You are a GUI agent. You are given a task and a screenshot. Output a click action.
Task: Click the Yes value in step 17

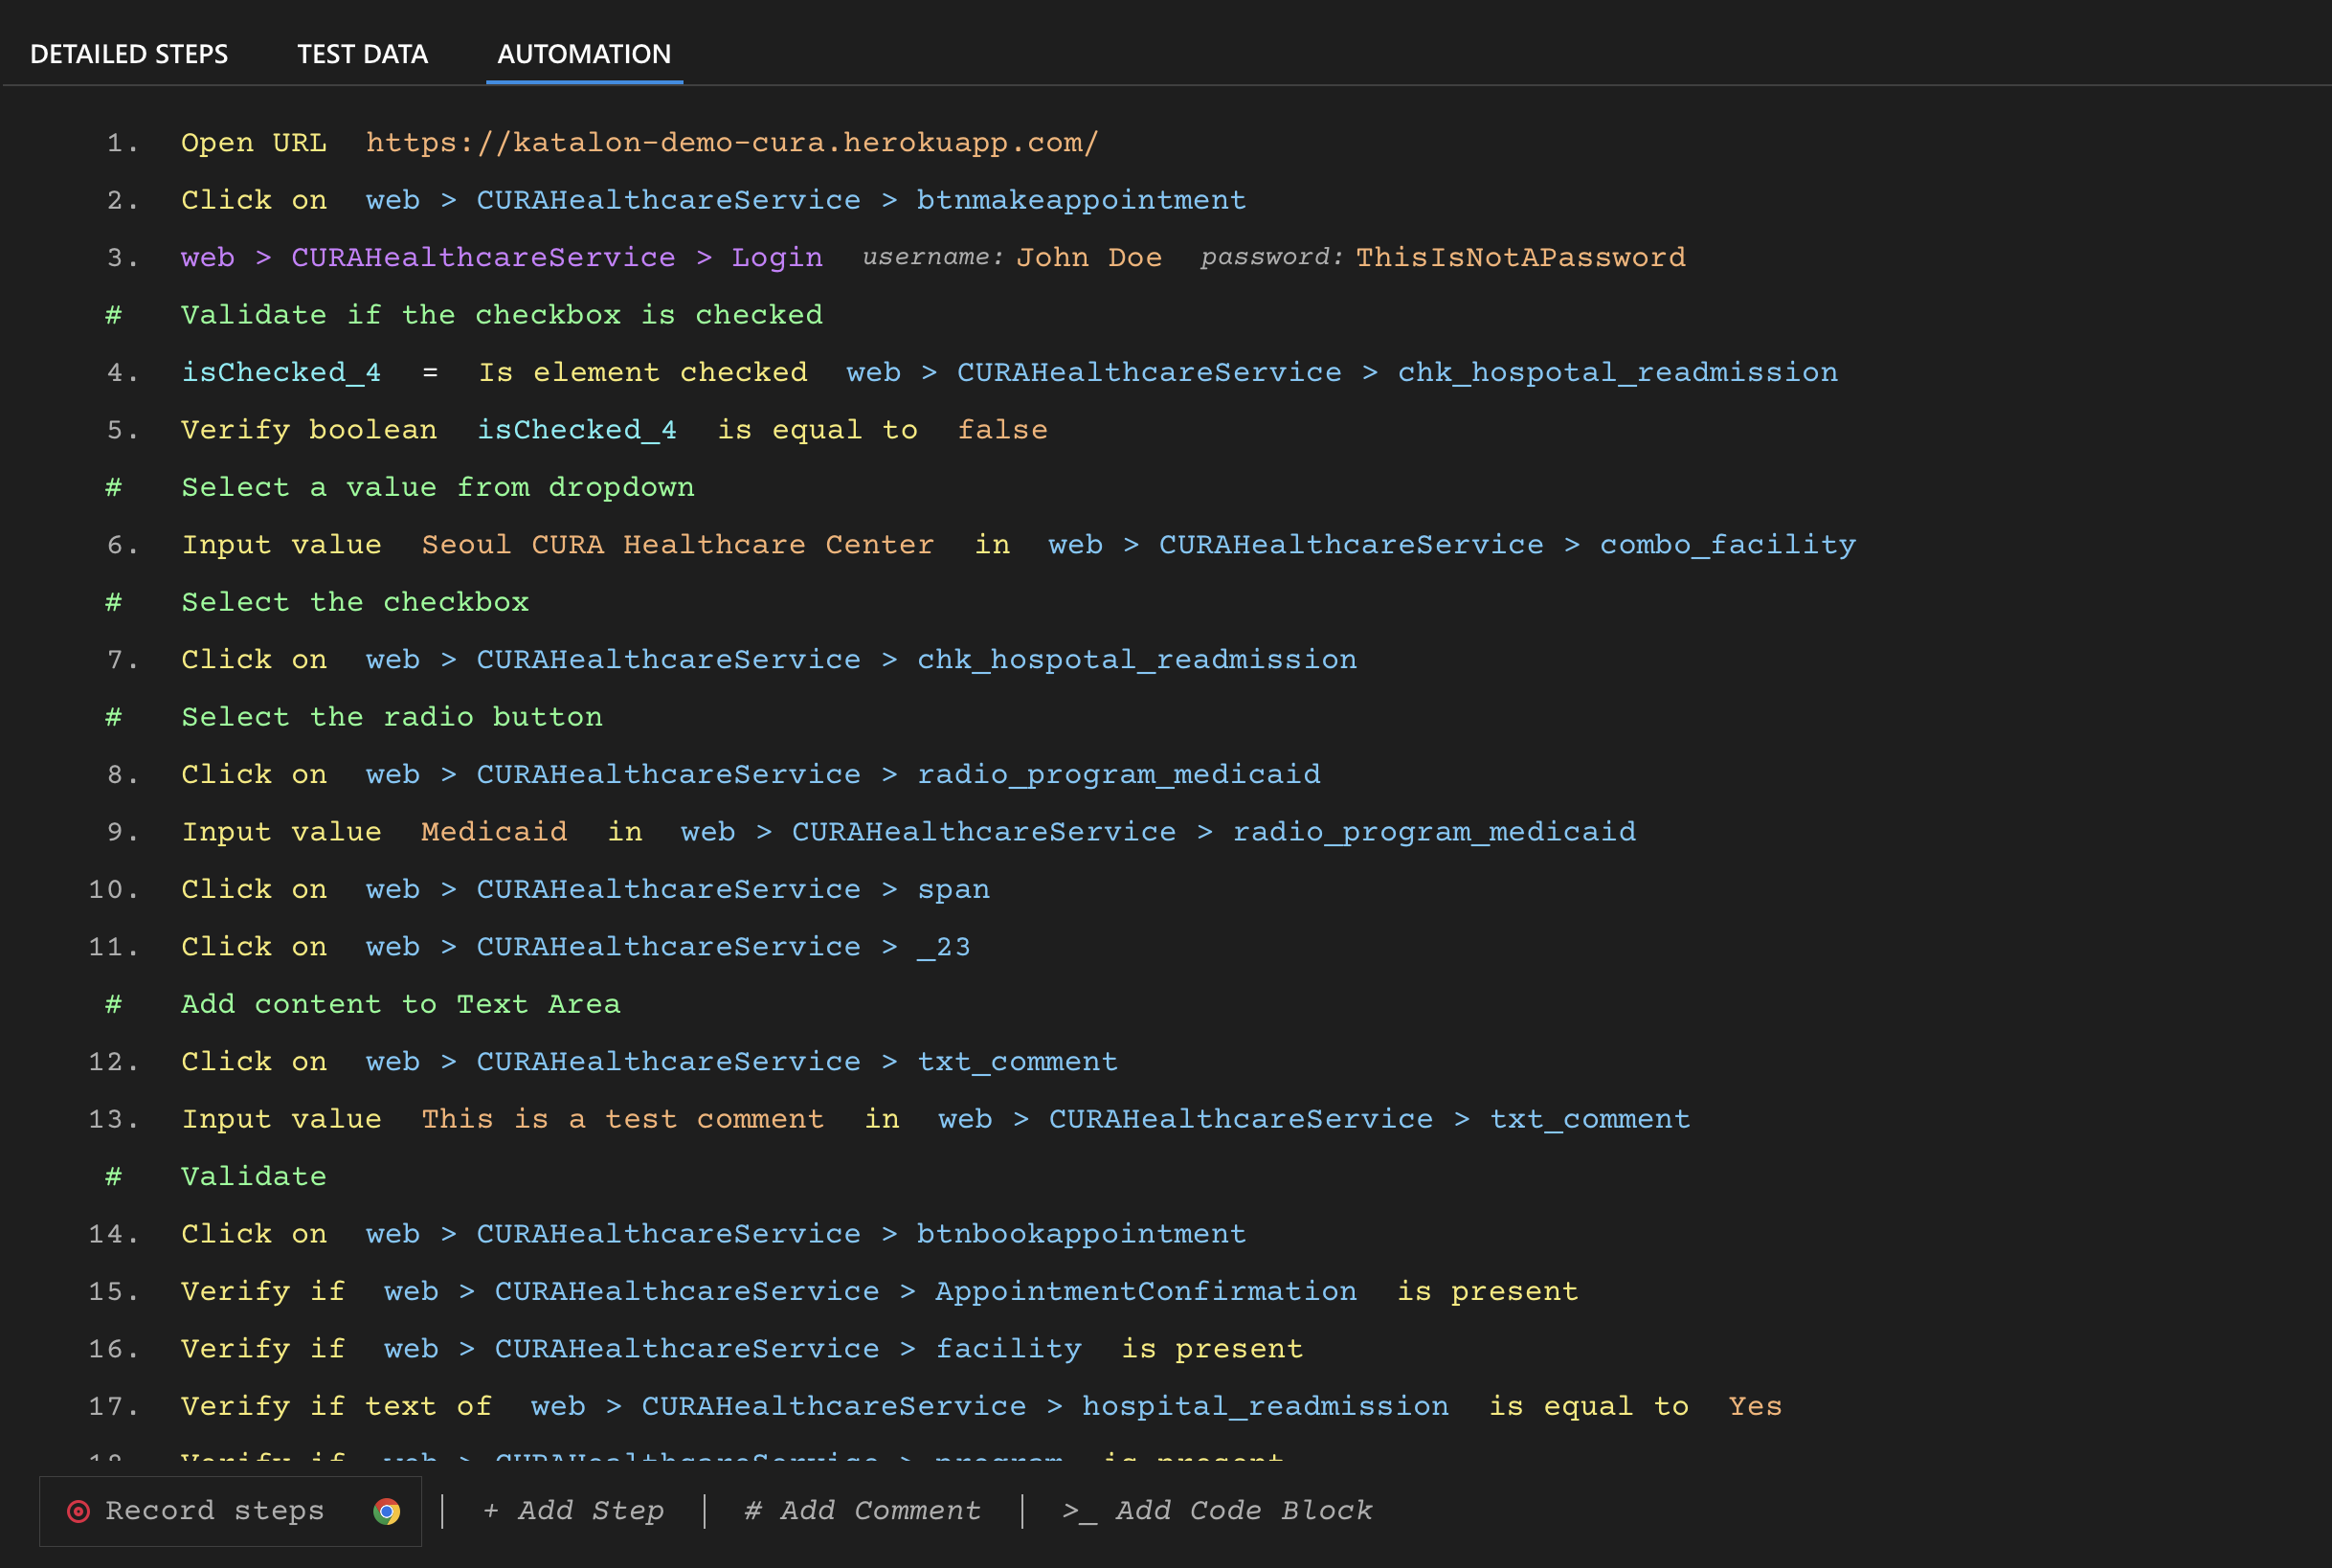pos(1754,1406)
